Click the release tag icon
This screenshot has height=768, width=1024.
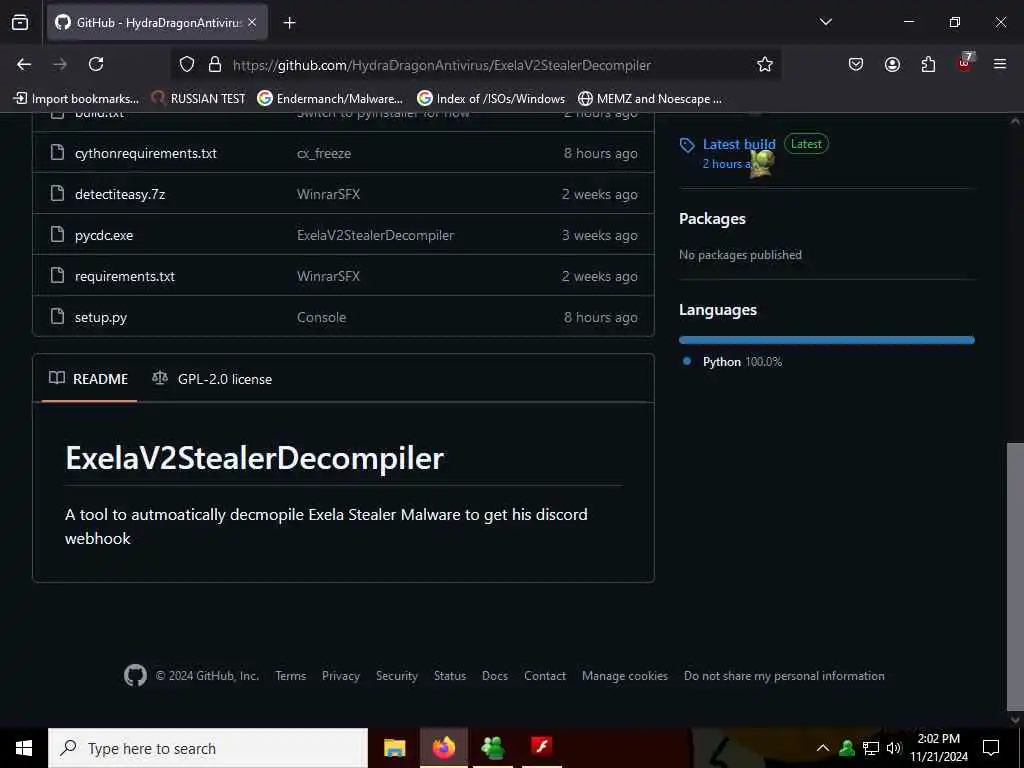(687, 145)
